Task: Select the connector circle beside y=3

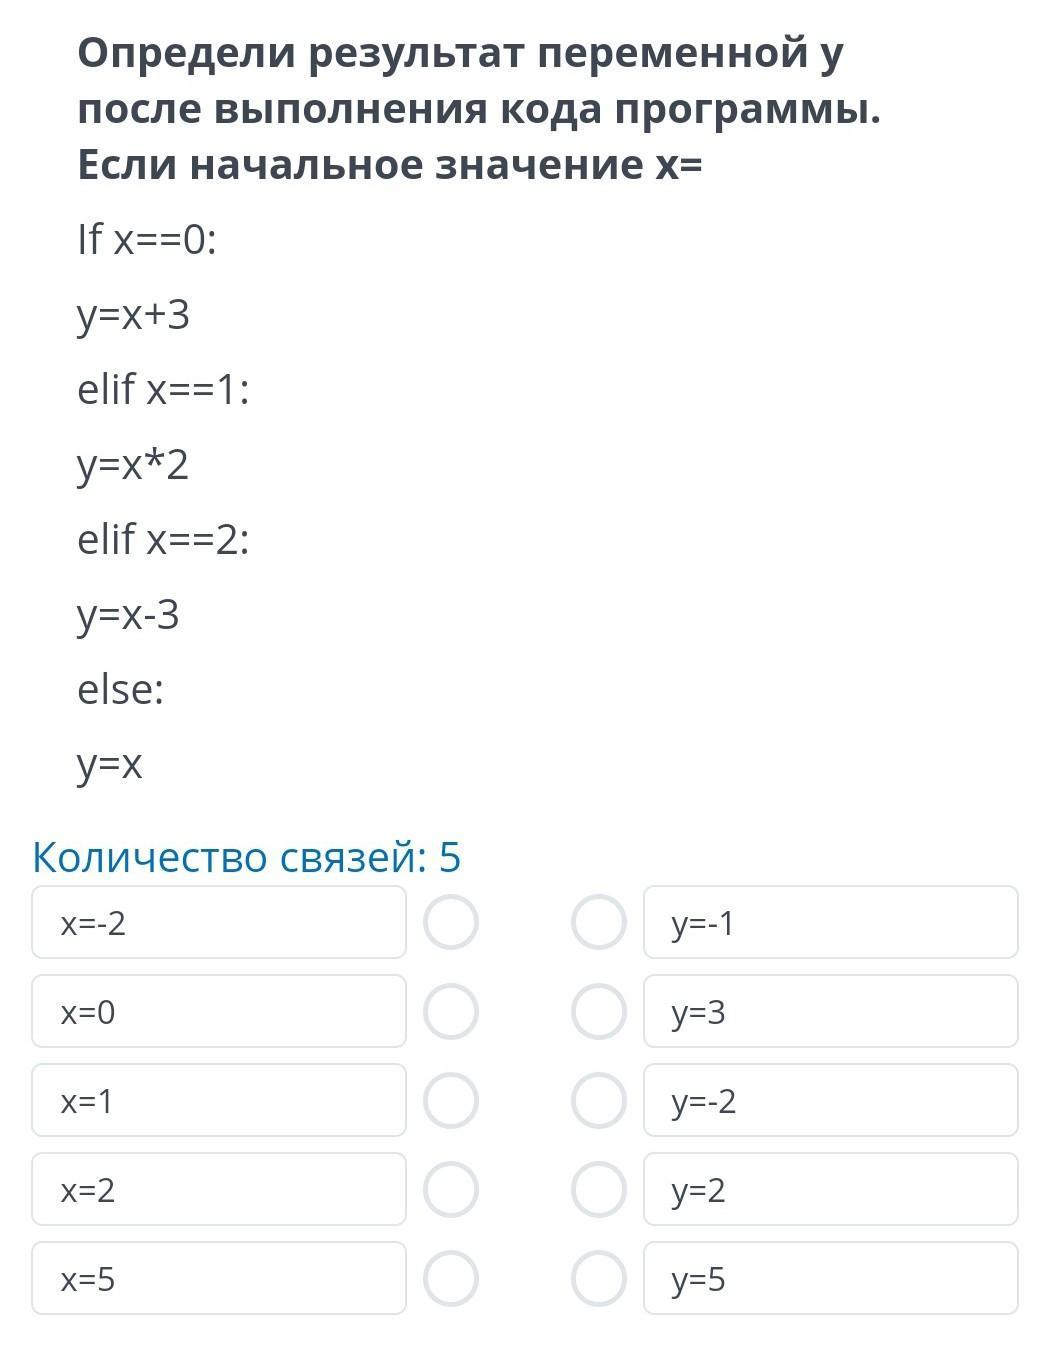Action: (598, 1011)
